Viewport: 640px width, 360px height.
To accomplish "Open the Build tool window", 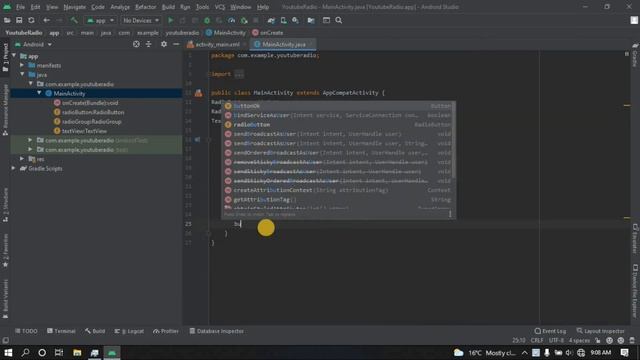I will (95, 331).
